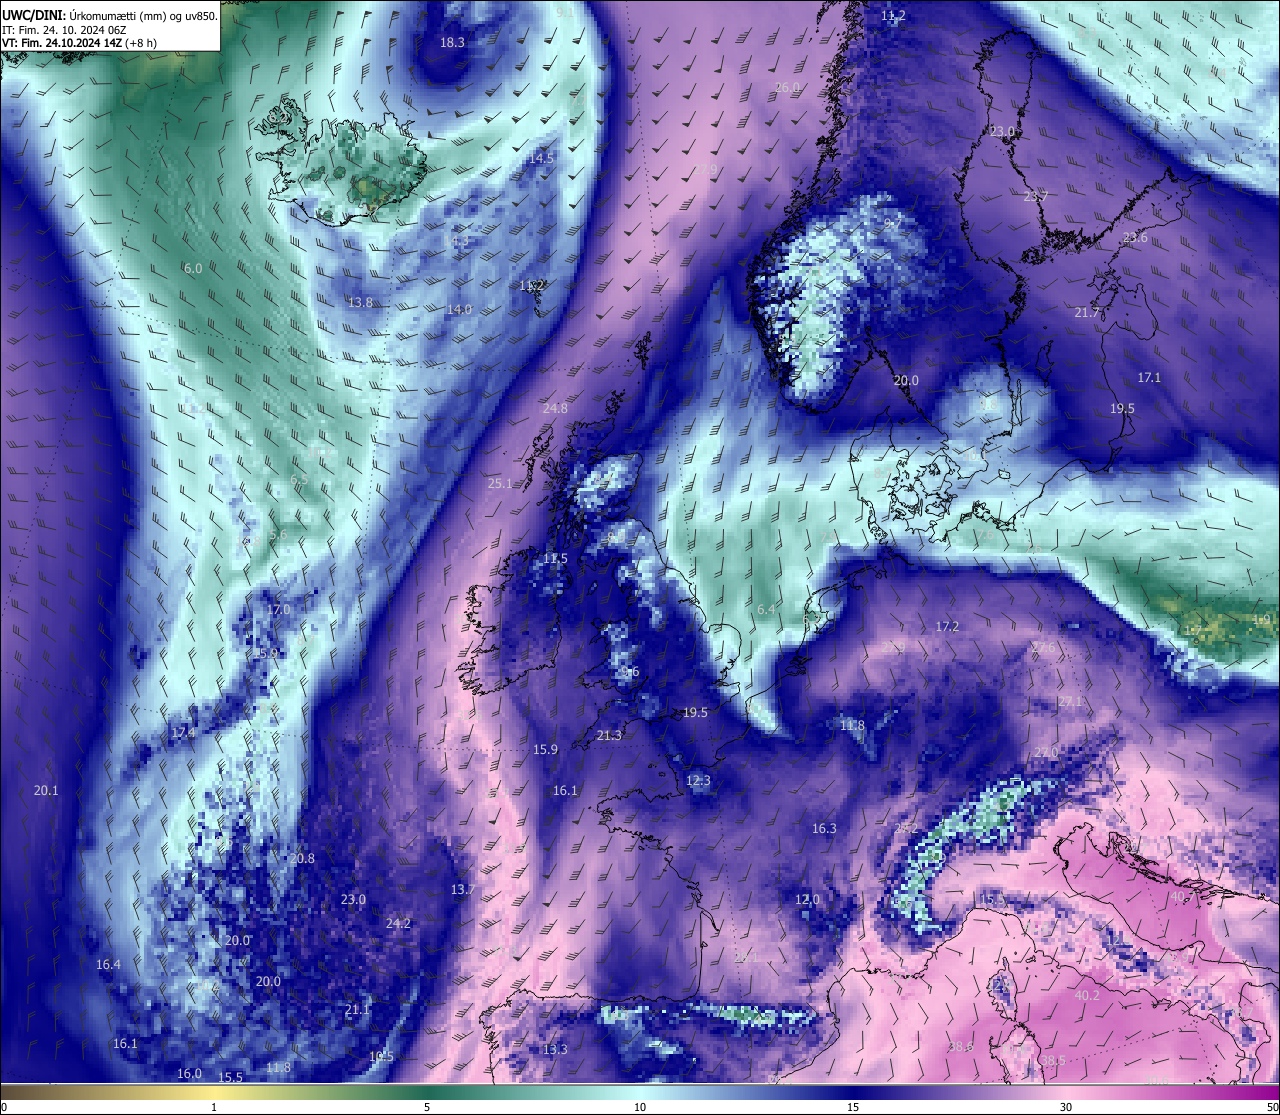Click the 17.2 value label

pos(947,626)
